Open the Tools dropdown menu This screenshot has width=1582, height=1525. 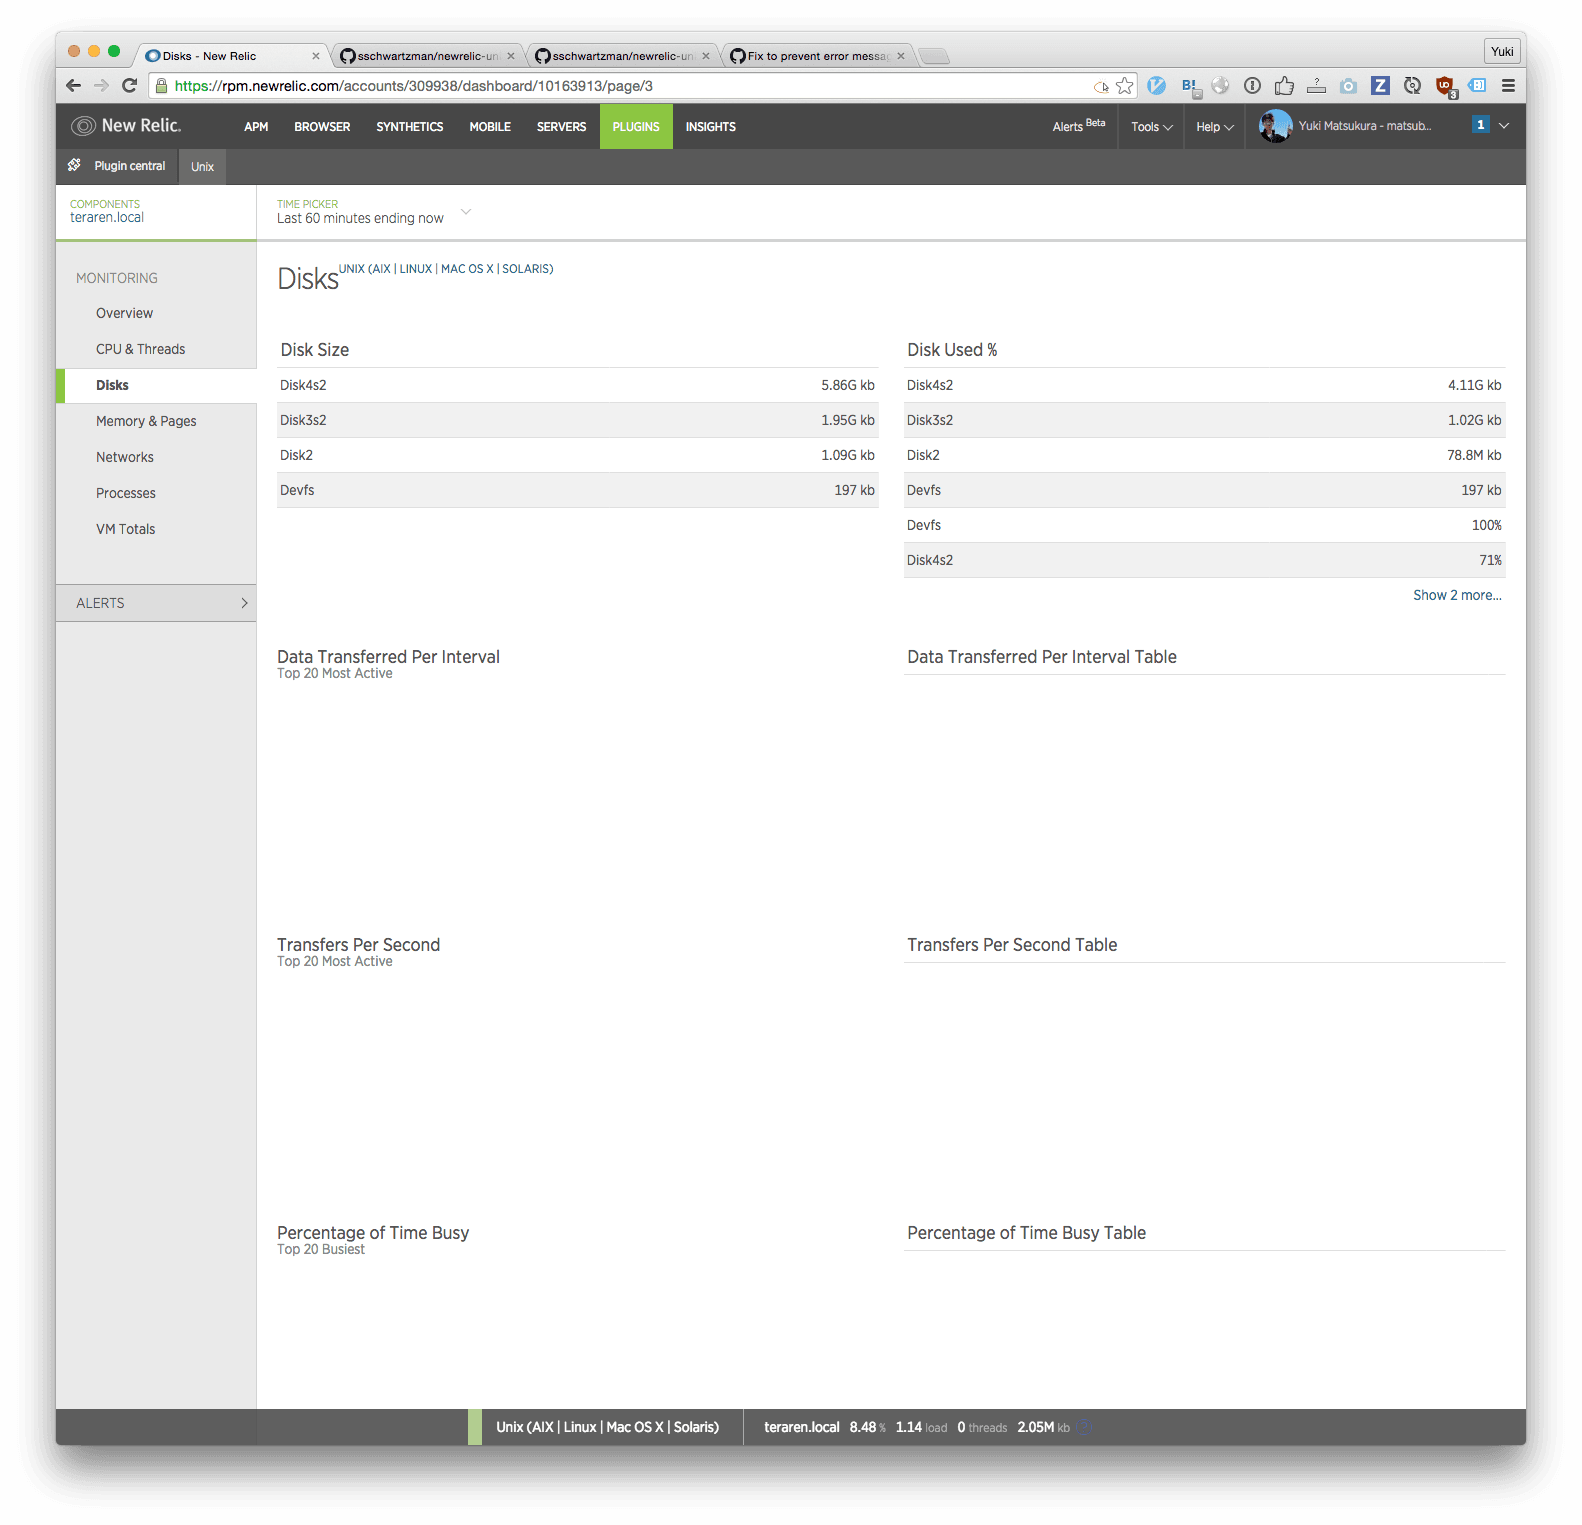pos(1151,127)
